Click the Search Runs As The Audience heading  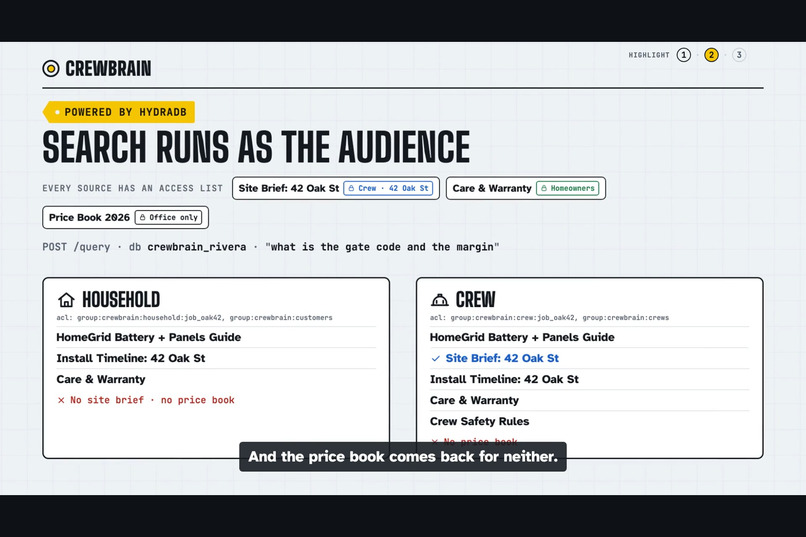pyautogui.click(x=256, y=147)
